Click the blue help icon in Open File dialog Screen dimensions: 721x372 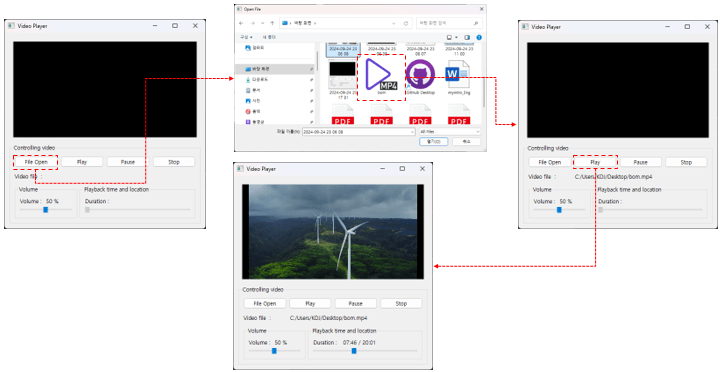[479, 37]
